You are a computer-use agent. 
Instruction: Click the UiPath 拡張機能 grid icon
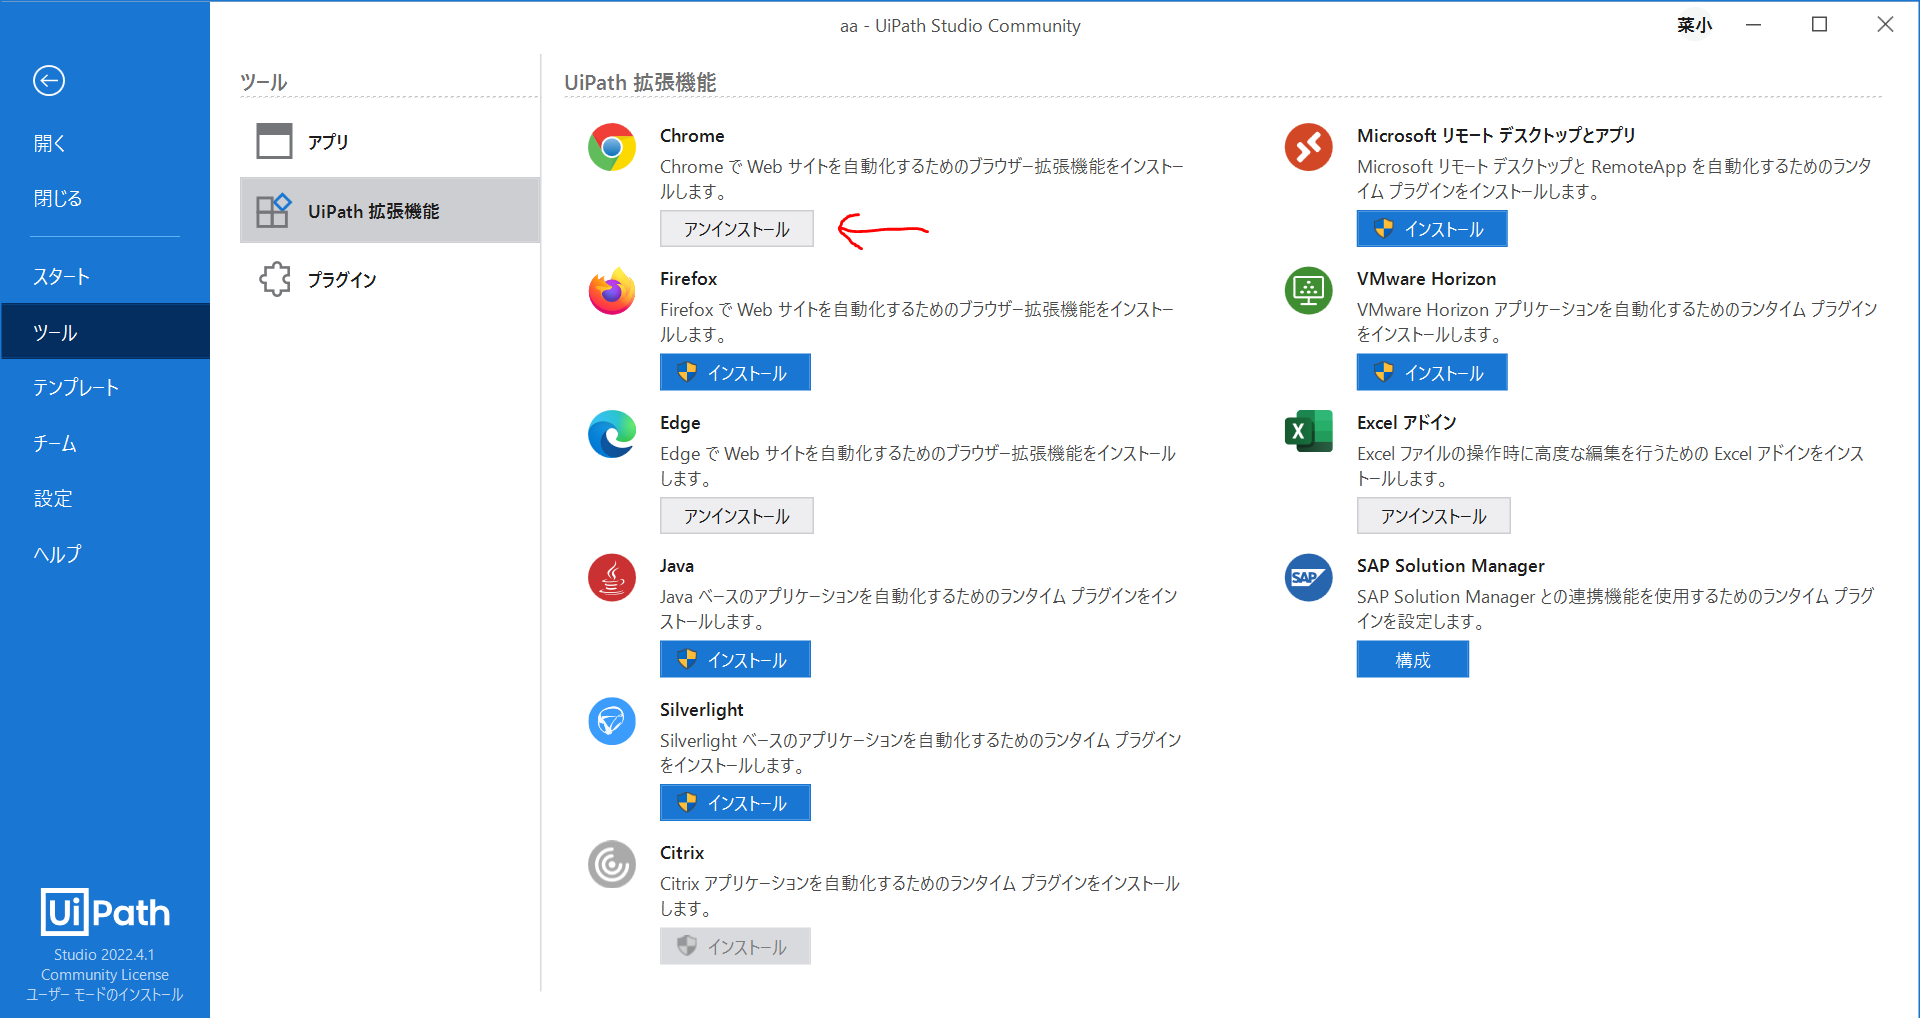pyautogui.click(x=274, y=210)
